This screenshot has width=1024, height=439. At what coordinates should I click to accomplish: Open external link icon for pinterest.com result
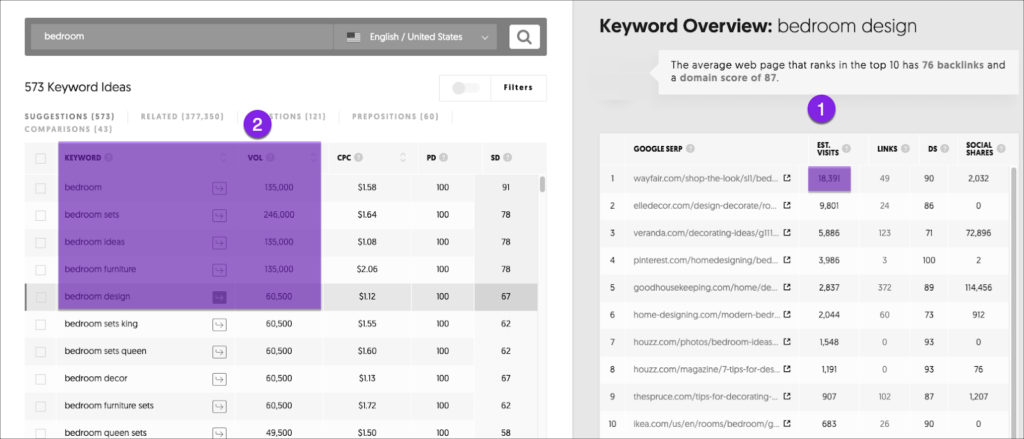[x=786, y=261]
